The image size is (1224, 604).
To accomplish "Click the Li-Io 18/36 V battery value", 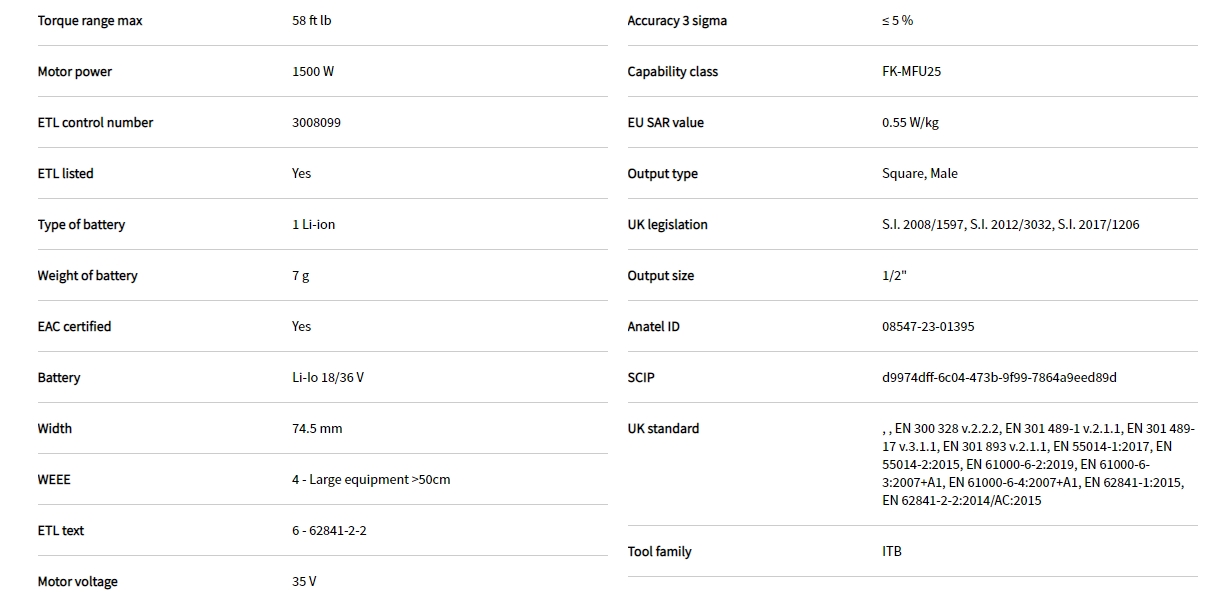I will point(328,378).
